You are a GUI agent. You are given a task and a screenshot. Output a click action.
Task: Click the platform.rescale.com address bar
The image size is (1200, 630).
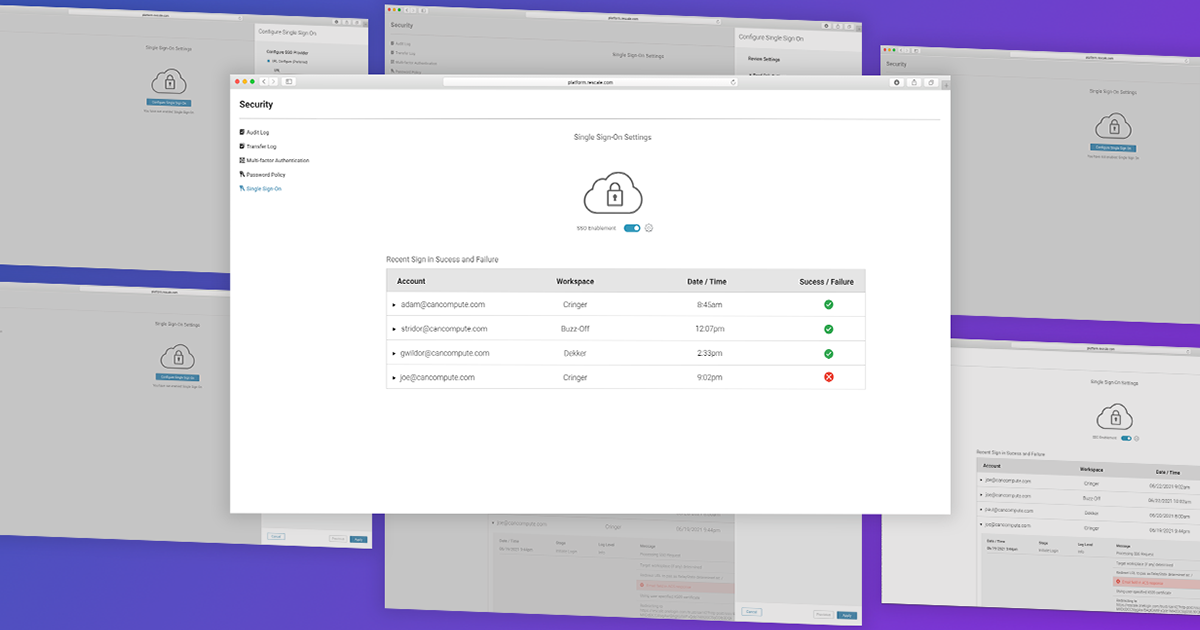click(590, 82)
